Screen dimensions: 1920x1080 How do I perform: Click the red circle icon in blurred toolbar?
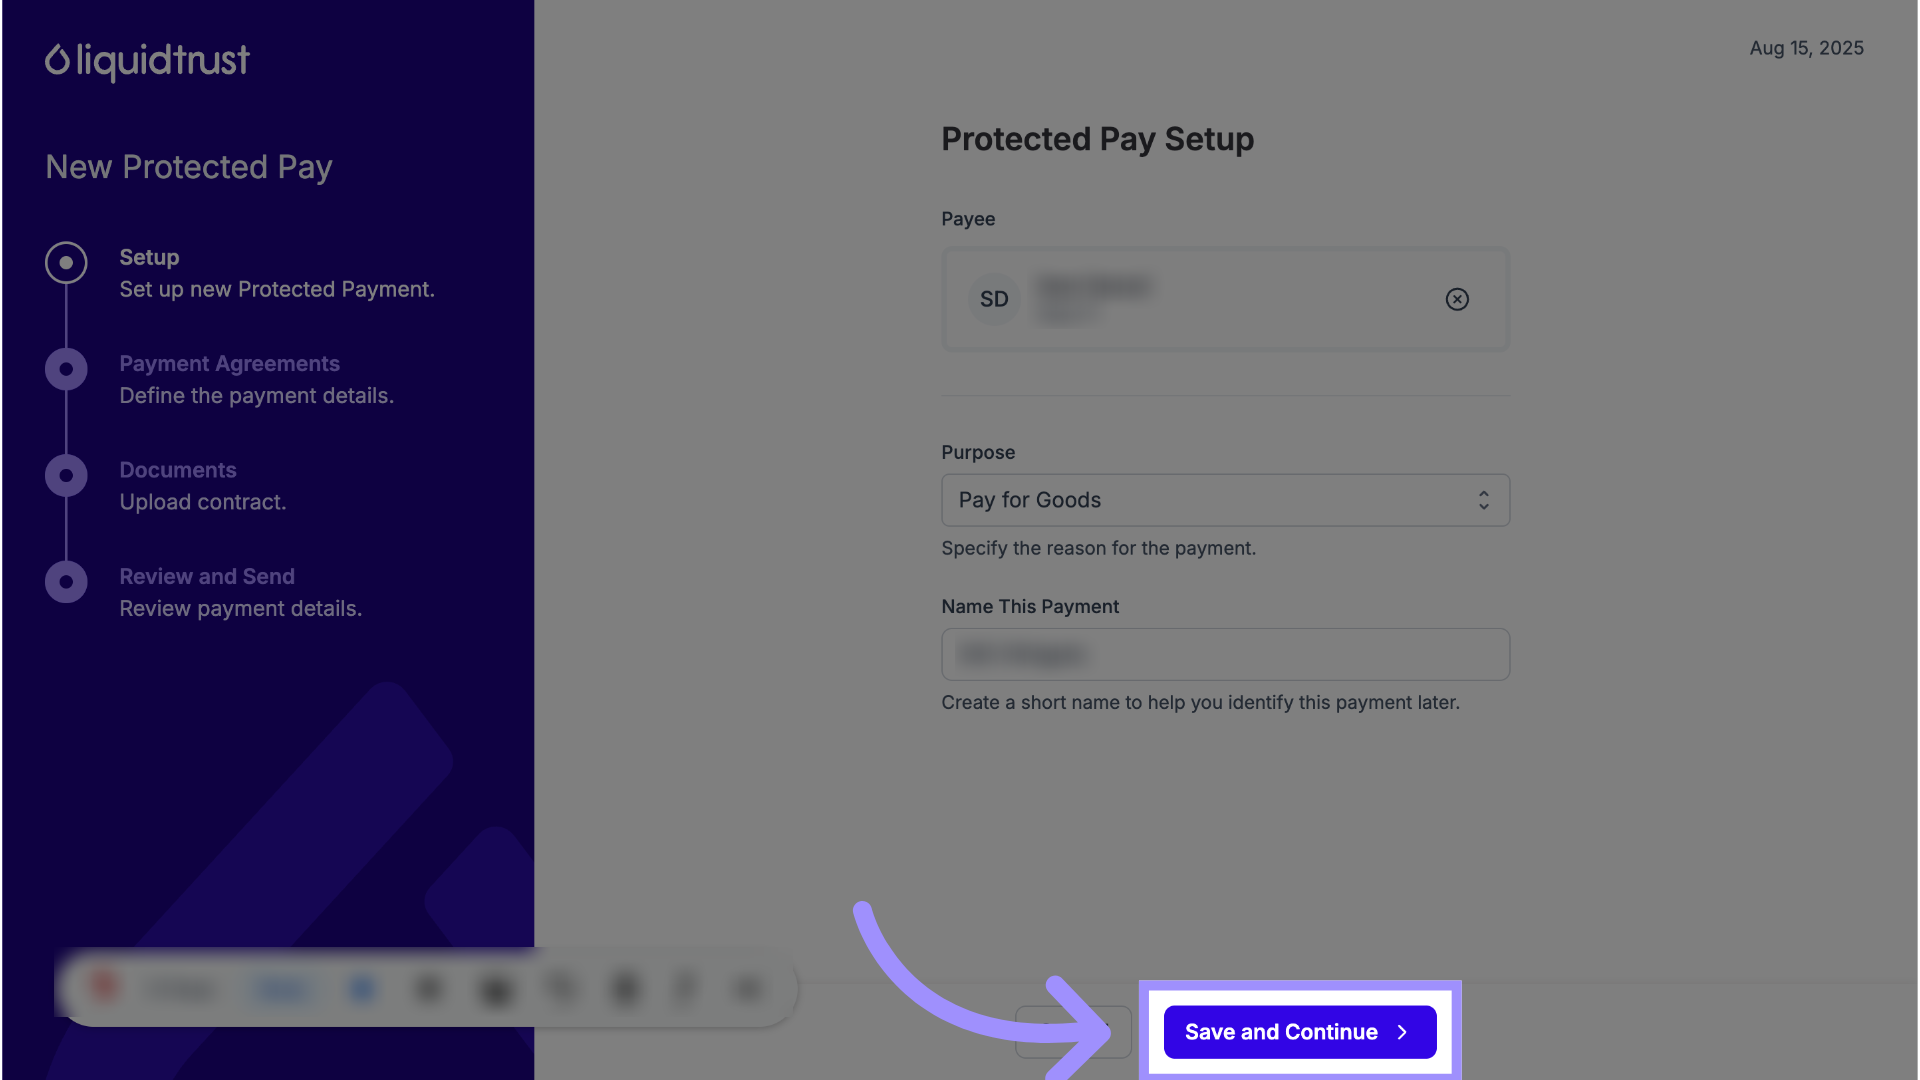104,987
